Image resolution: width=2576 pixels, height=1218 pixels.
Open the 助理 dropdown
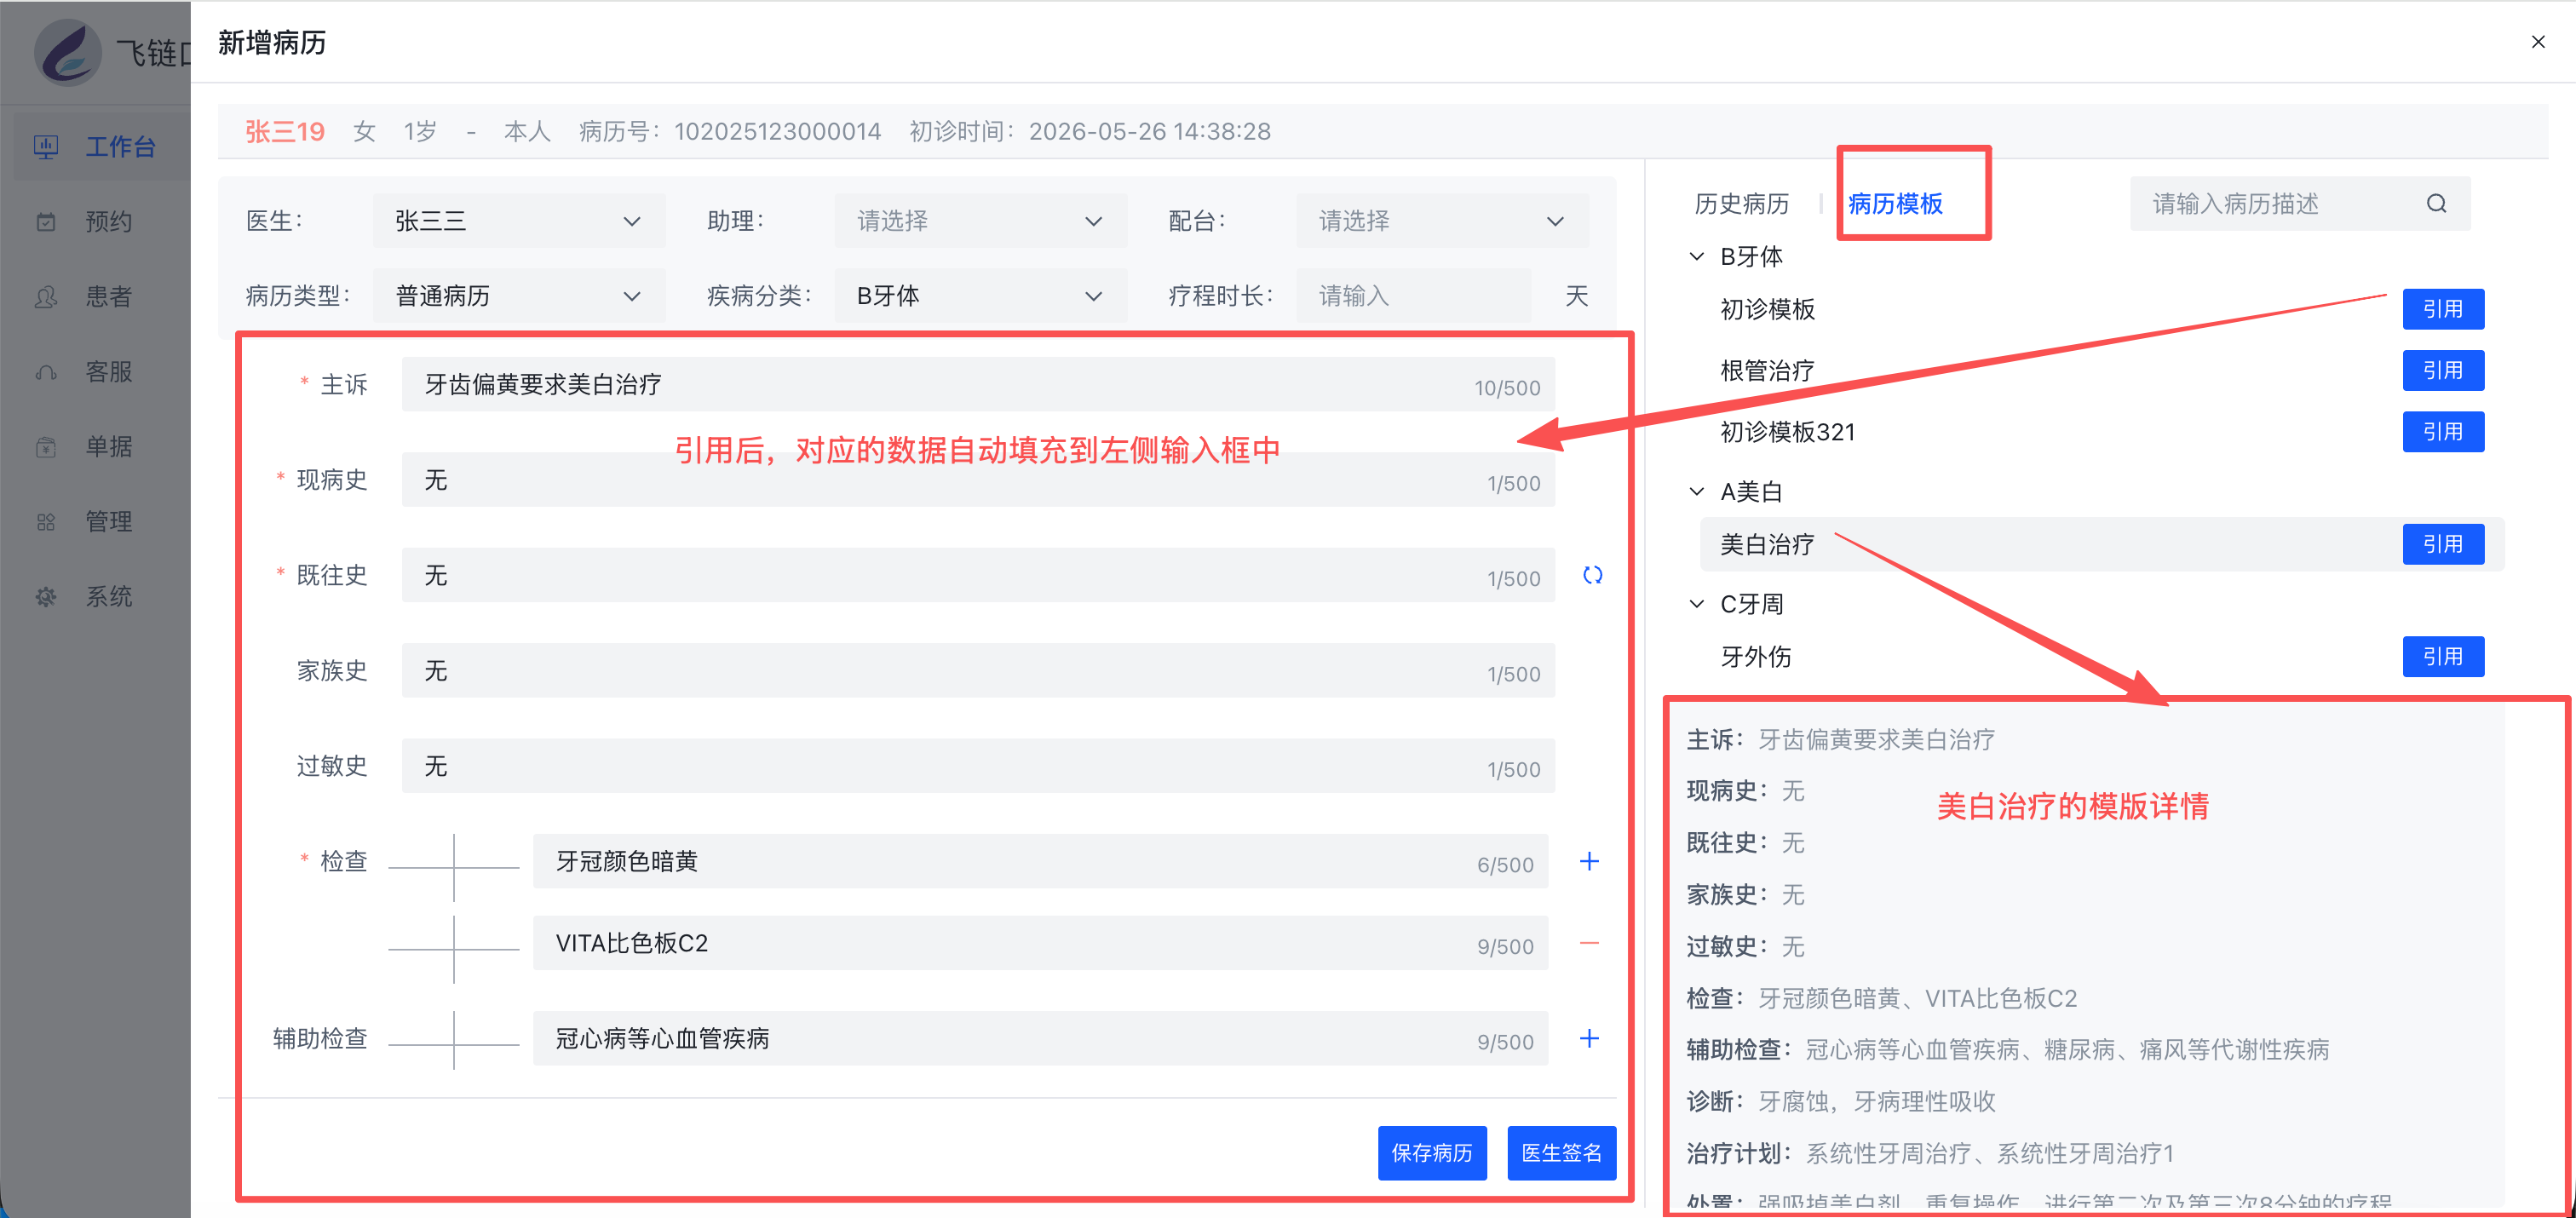[980, 221]
